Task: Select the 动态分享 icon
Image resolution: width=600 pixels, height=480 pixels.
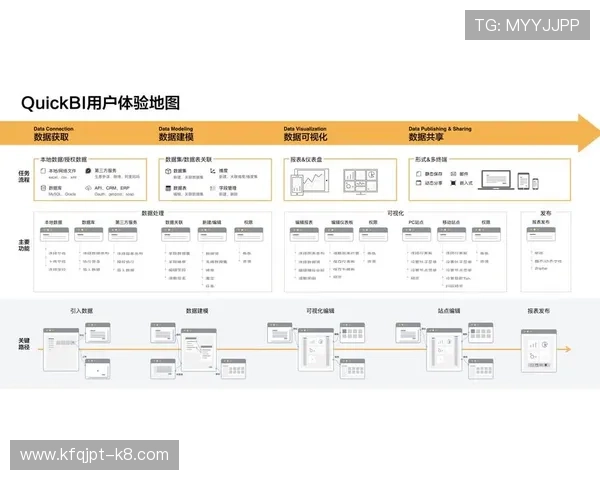Action: [419, 183]
